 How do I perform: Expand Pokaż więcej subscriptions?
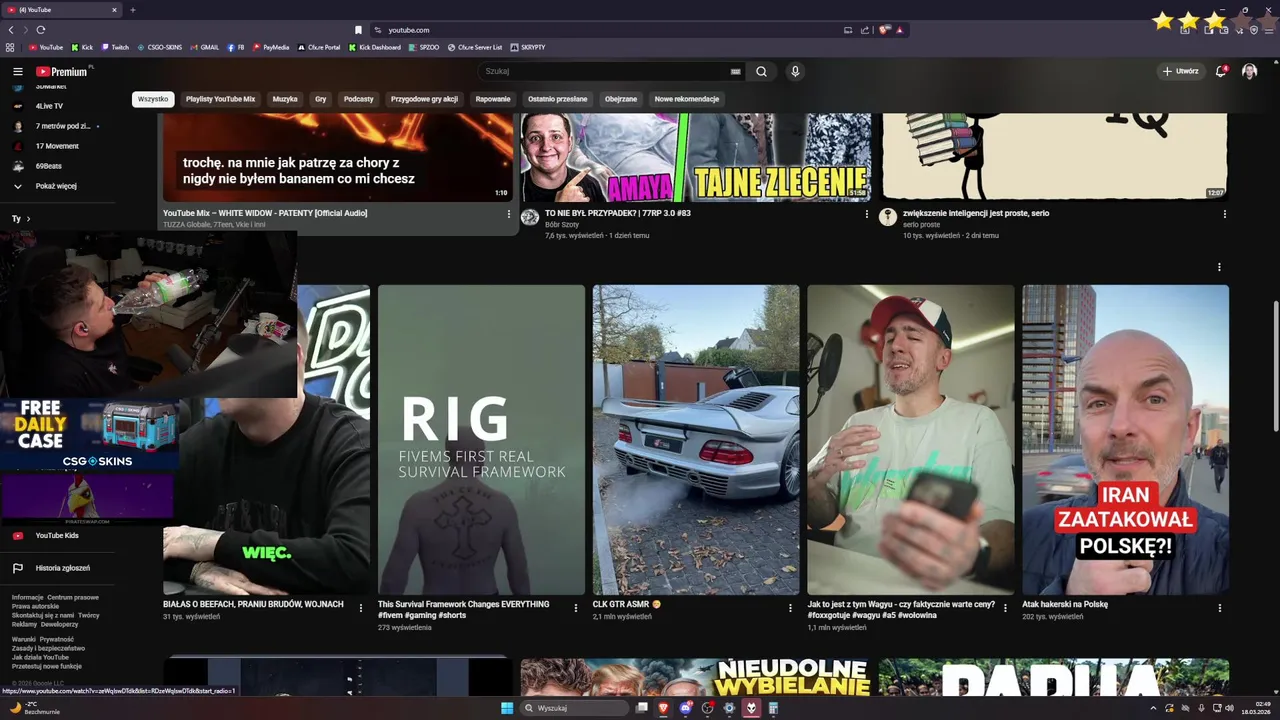pyautogui.click(x=56, y=186)
